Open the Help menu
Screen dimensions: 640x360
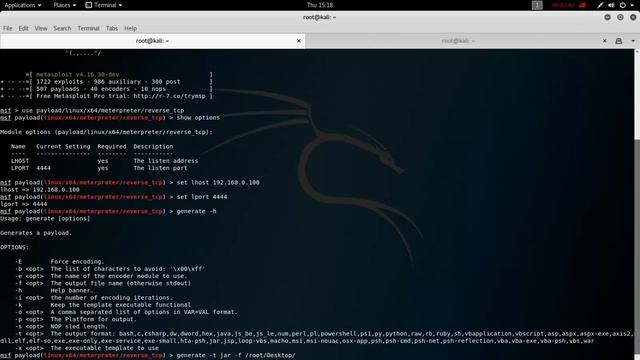pos(130,28)
